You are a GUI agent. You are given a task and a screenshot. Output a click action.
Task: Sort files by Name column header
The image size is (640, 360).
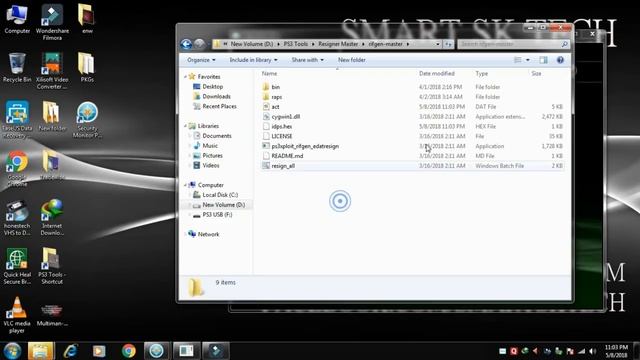(269, 73)
